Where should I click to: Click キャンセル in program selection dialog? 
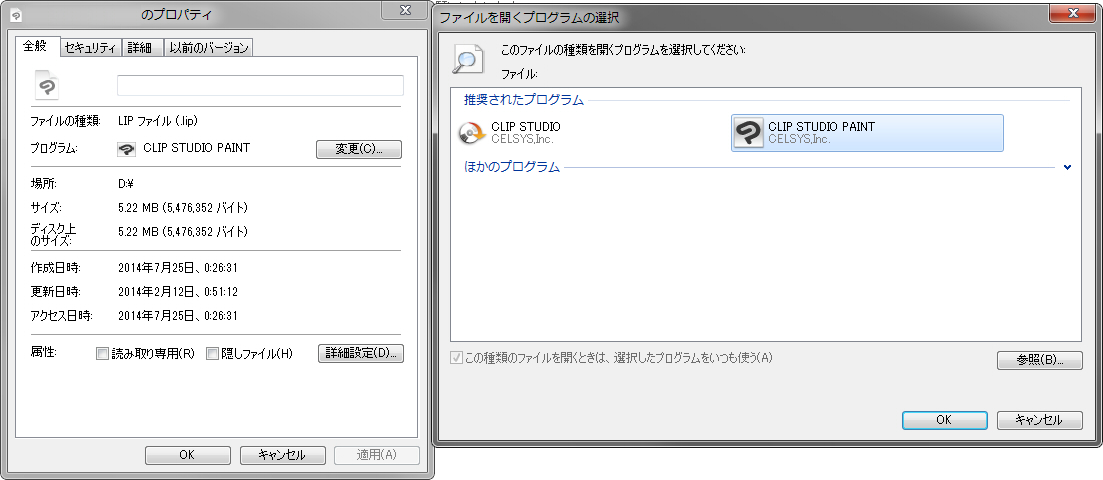coord(1040,419)
